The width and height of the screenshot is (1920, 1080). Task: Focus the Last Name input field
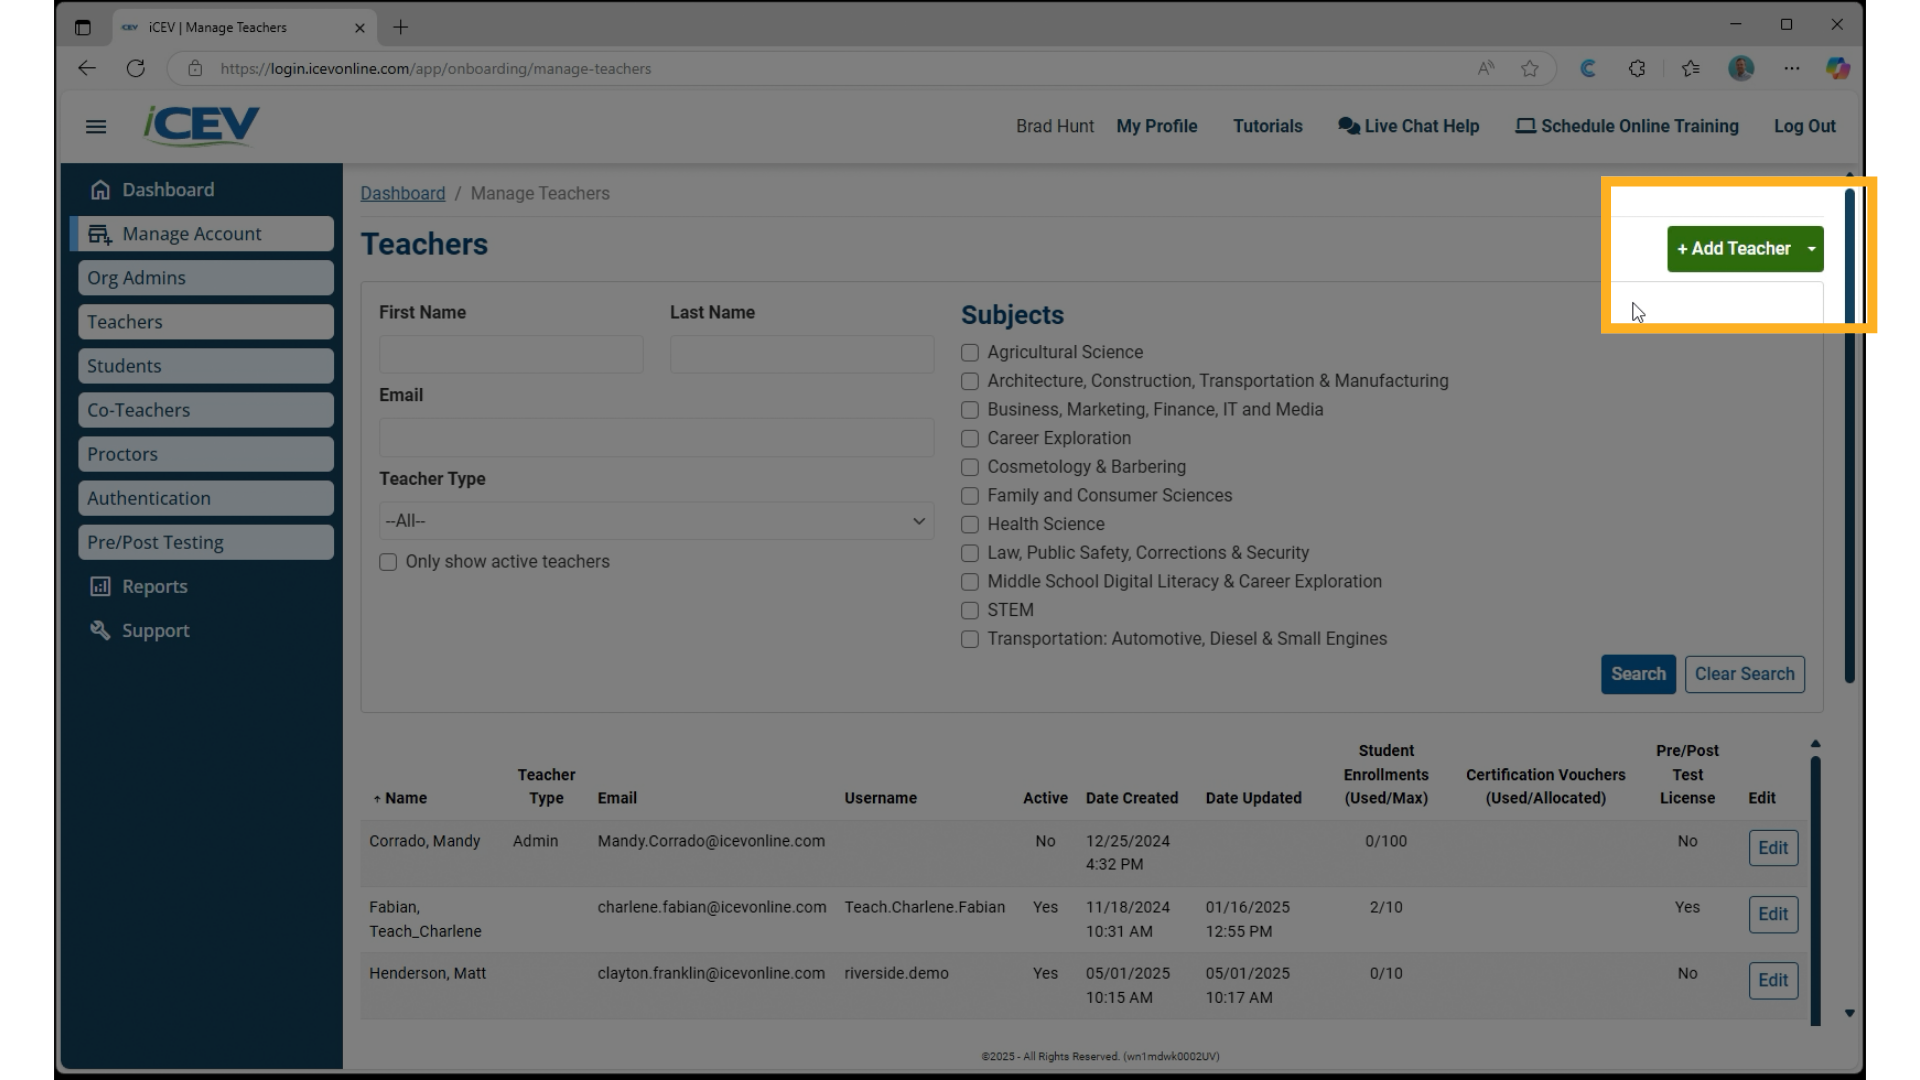coord(802,354)
